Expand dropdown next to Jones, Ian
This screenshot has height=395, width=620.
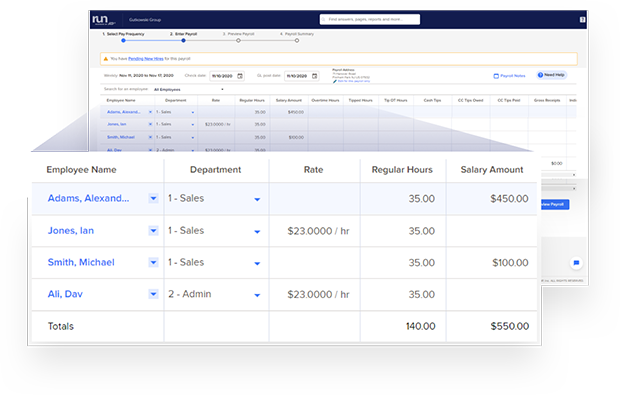point(153,231)
